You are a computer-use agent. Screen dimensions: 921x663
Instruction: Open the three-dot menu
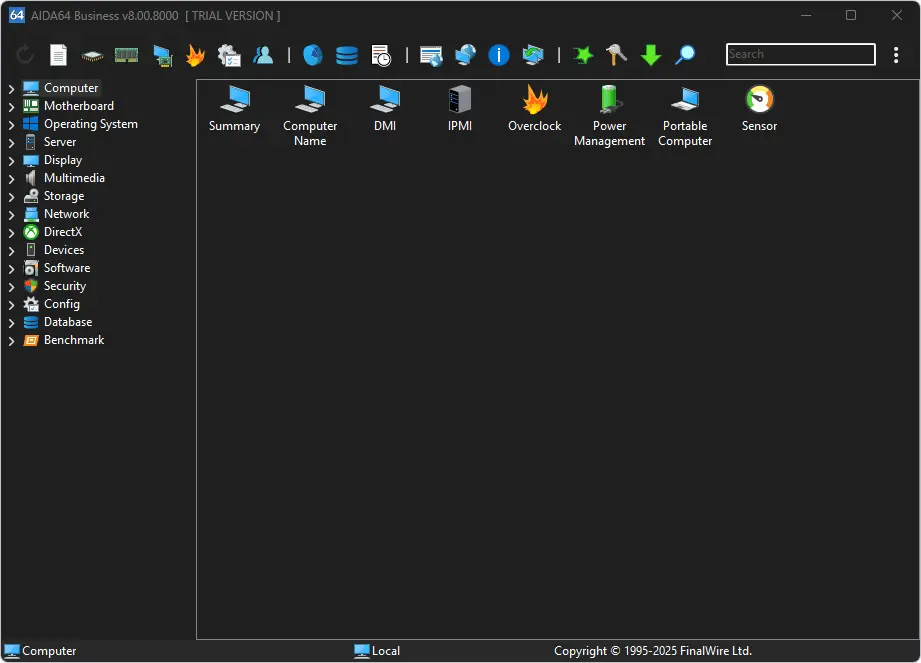pyautogui.click(x=896, y=55)
